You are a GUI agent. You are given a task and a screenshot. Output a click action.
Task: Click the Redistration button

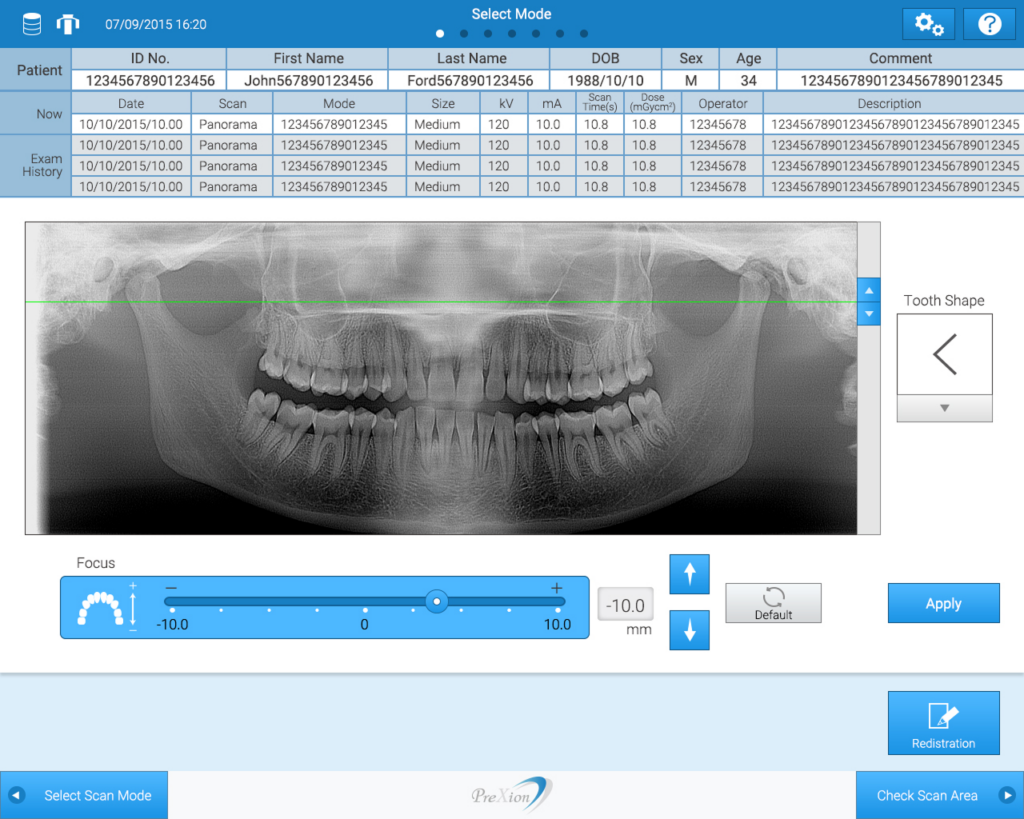943,722
